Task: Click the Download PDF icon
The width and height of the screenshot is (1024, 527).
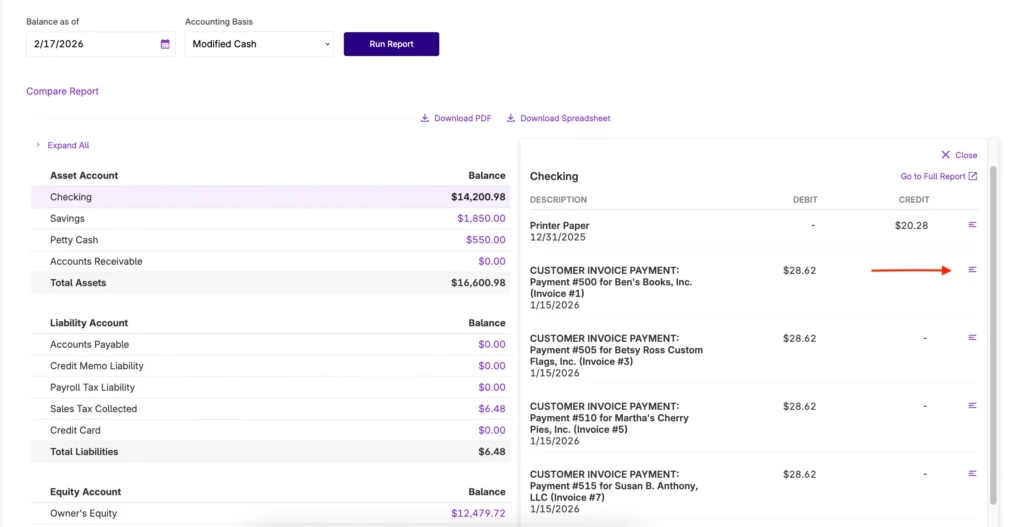Action: (x=425, y=118)
